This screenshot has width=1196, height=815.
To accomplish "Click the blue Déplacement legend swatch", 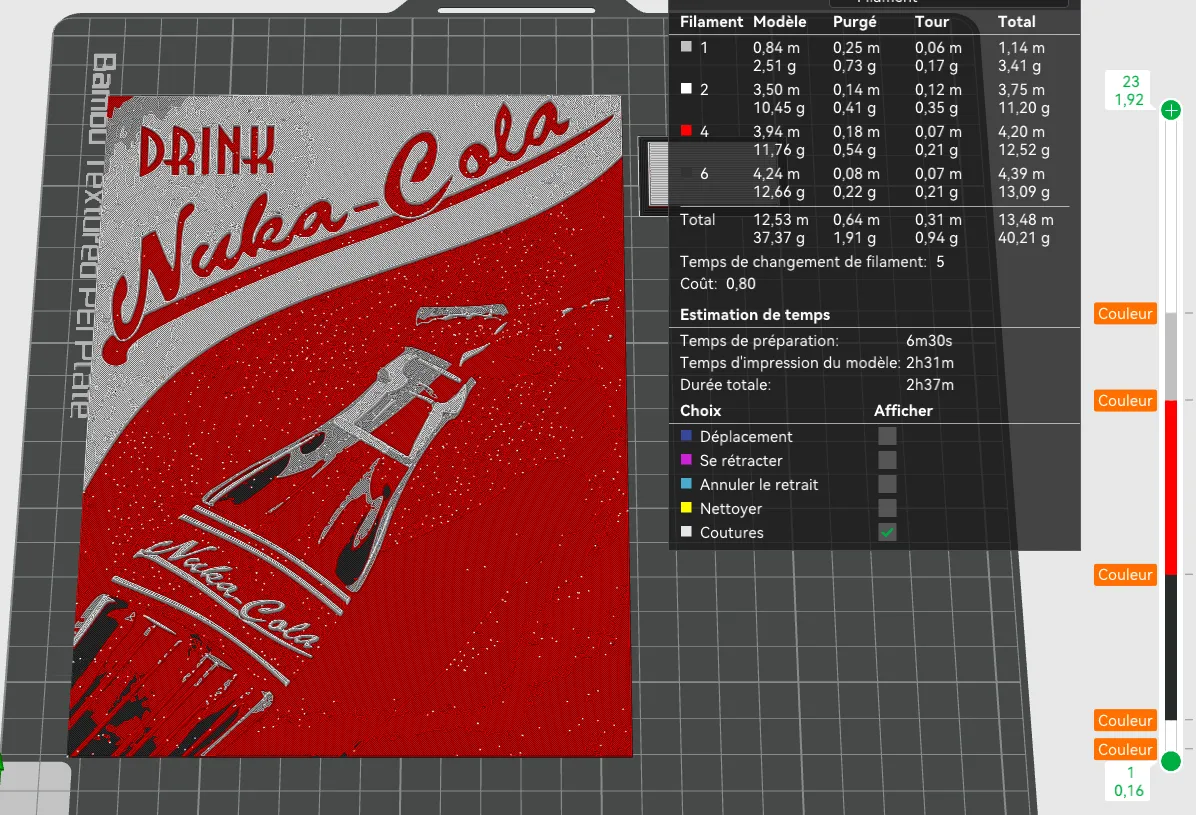I will pyautogui.click(x=686, y=436).
